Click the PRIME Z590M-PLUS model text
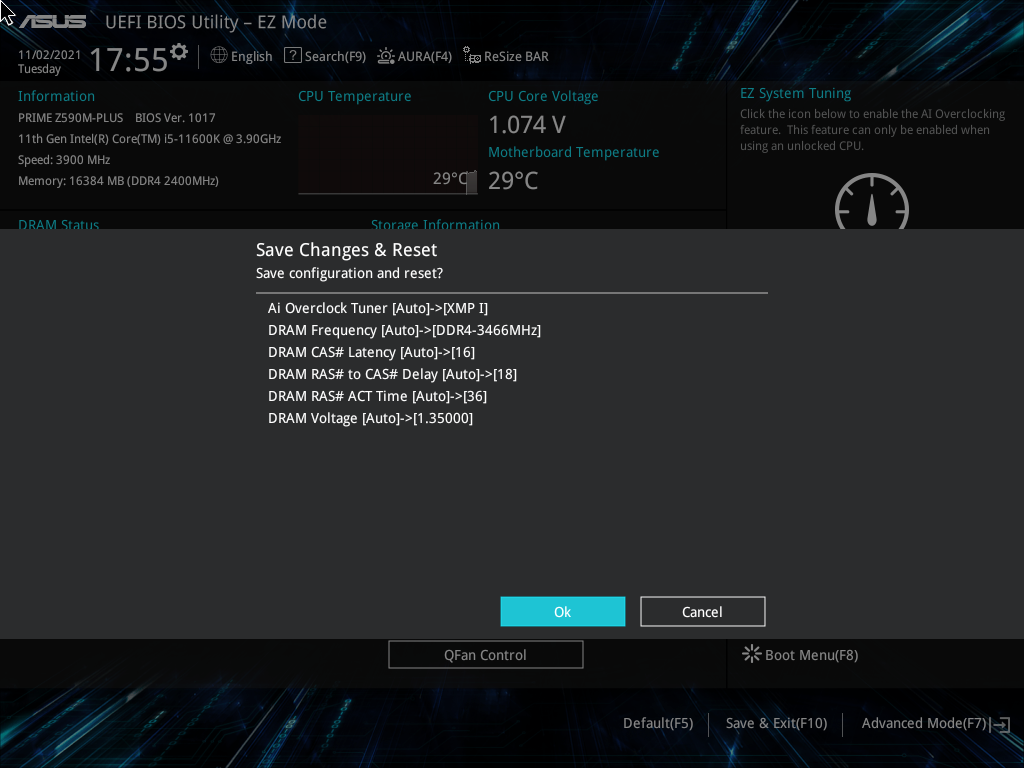The image size is (1024, 768). point(71,118)
